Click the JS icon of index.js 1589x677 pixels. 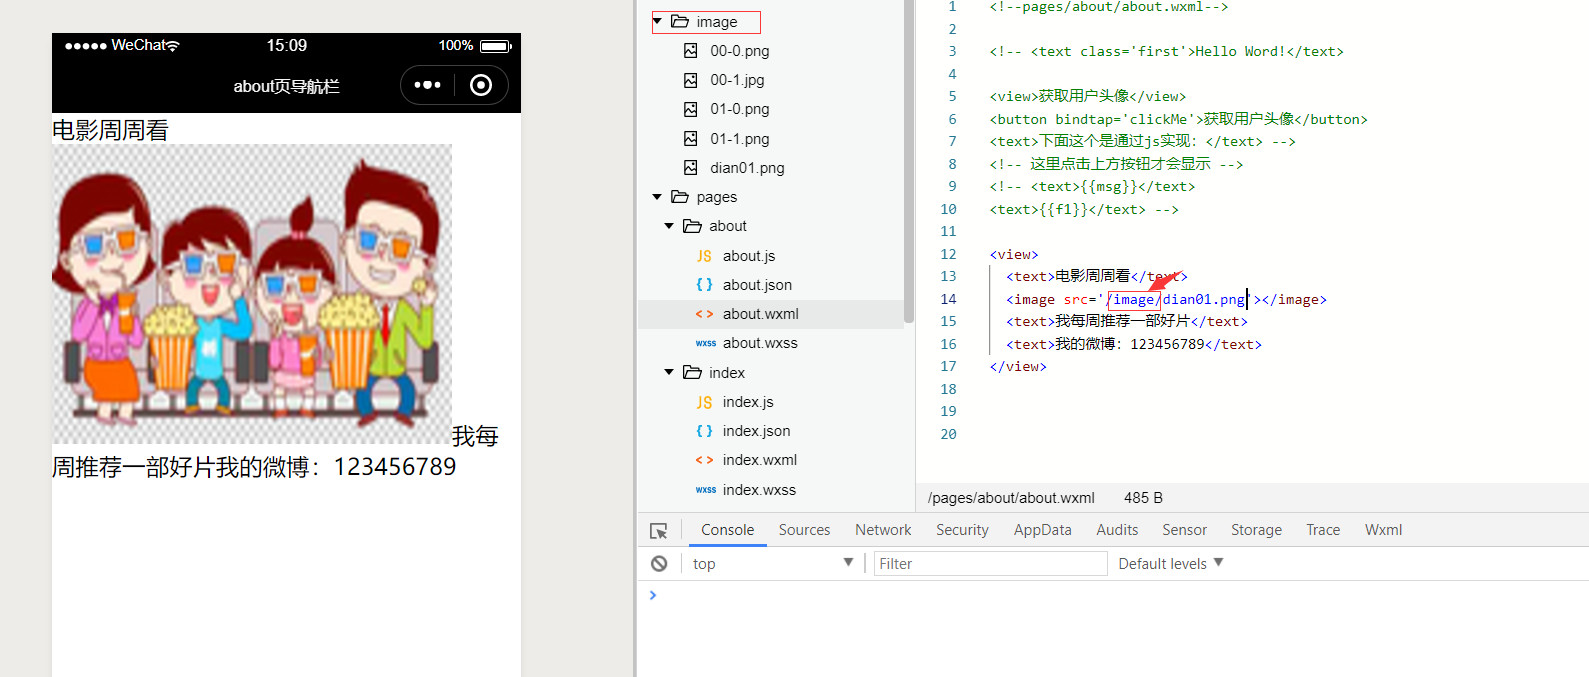(704, 402)
